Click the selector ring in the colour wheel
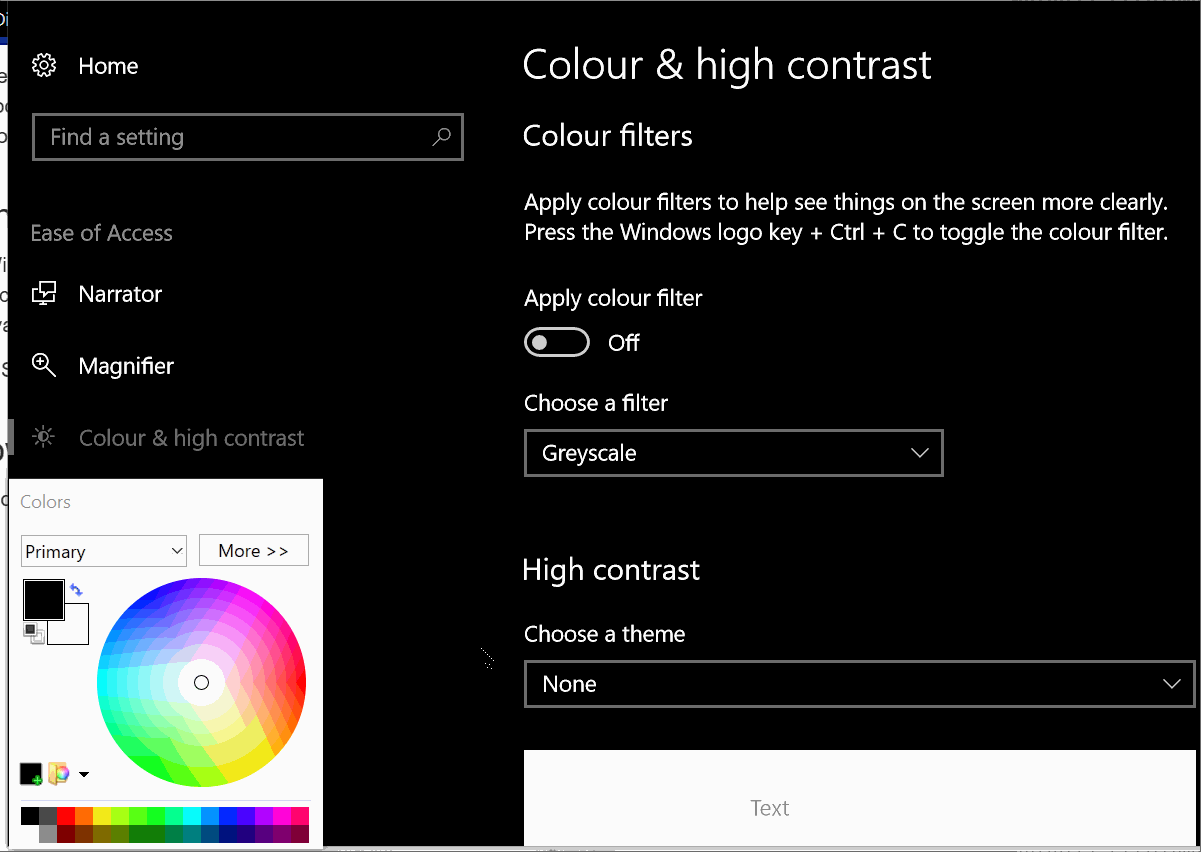Image resolution: width=1201 pixels, height=852 pixels. coord(202,682)
